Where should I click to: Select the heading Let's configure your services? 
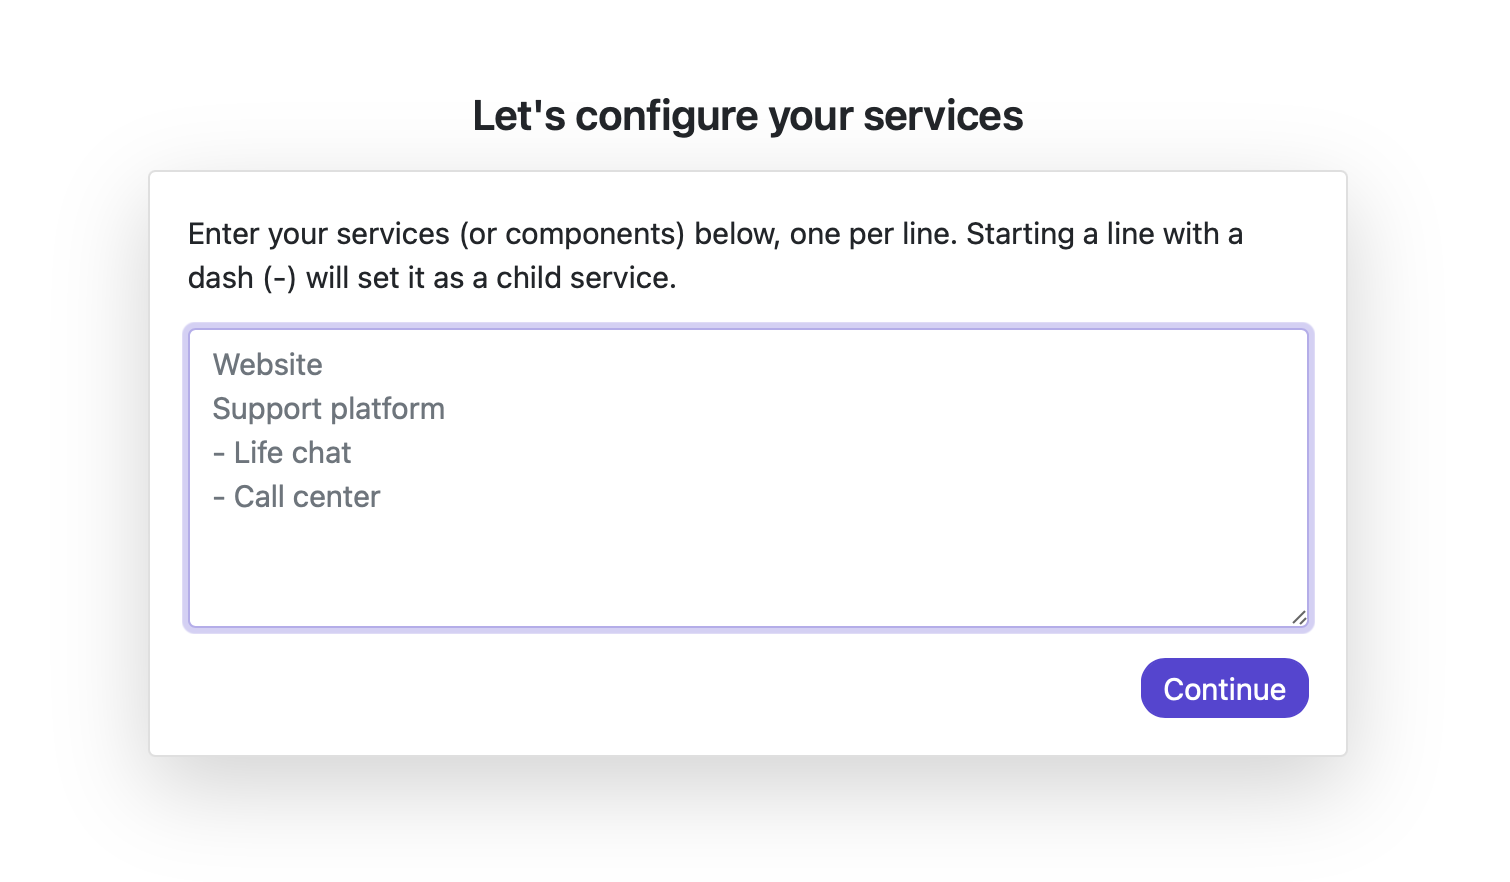coord(748,115)
